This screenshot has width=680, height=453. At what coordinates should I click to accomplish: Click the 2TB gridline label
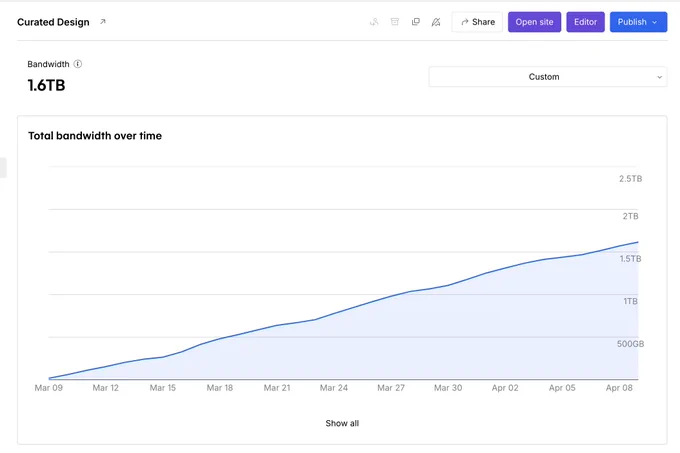(630, 216)
